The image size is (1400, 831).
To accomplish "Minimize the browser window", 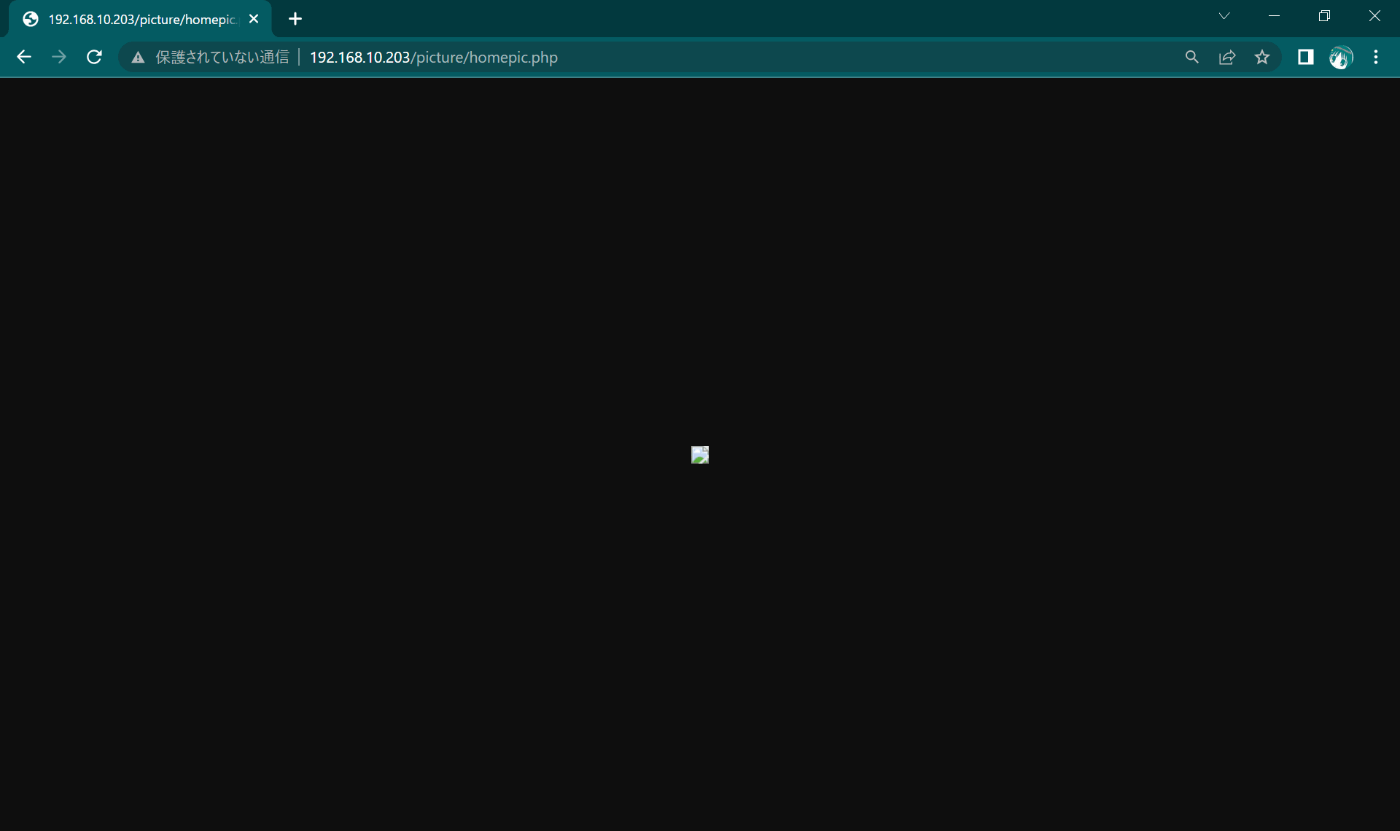I will 1274,16.
